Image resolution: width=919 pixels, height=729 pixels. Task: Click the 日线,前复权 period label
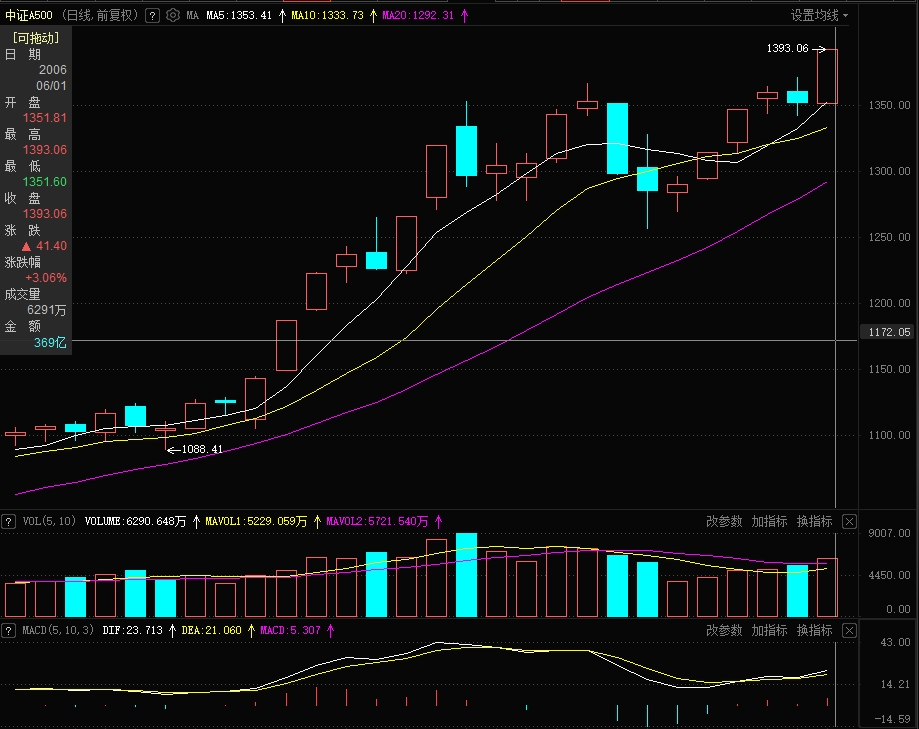[x=99, y=15]
